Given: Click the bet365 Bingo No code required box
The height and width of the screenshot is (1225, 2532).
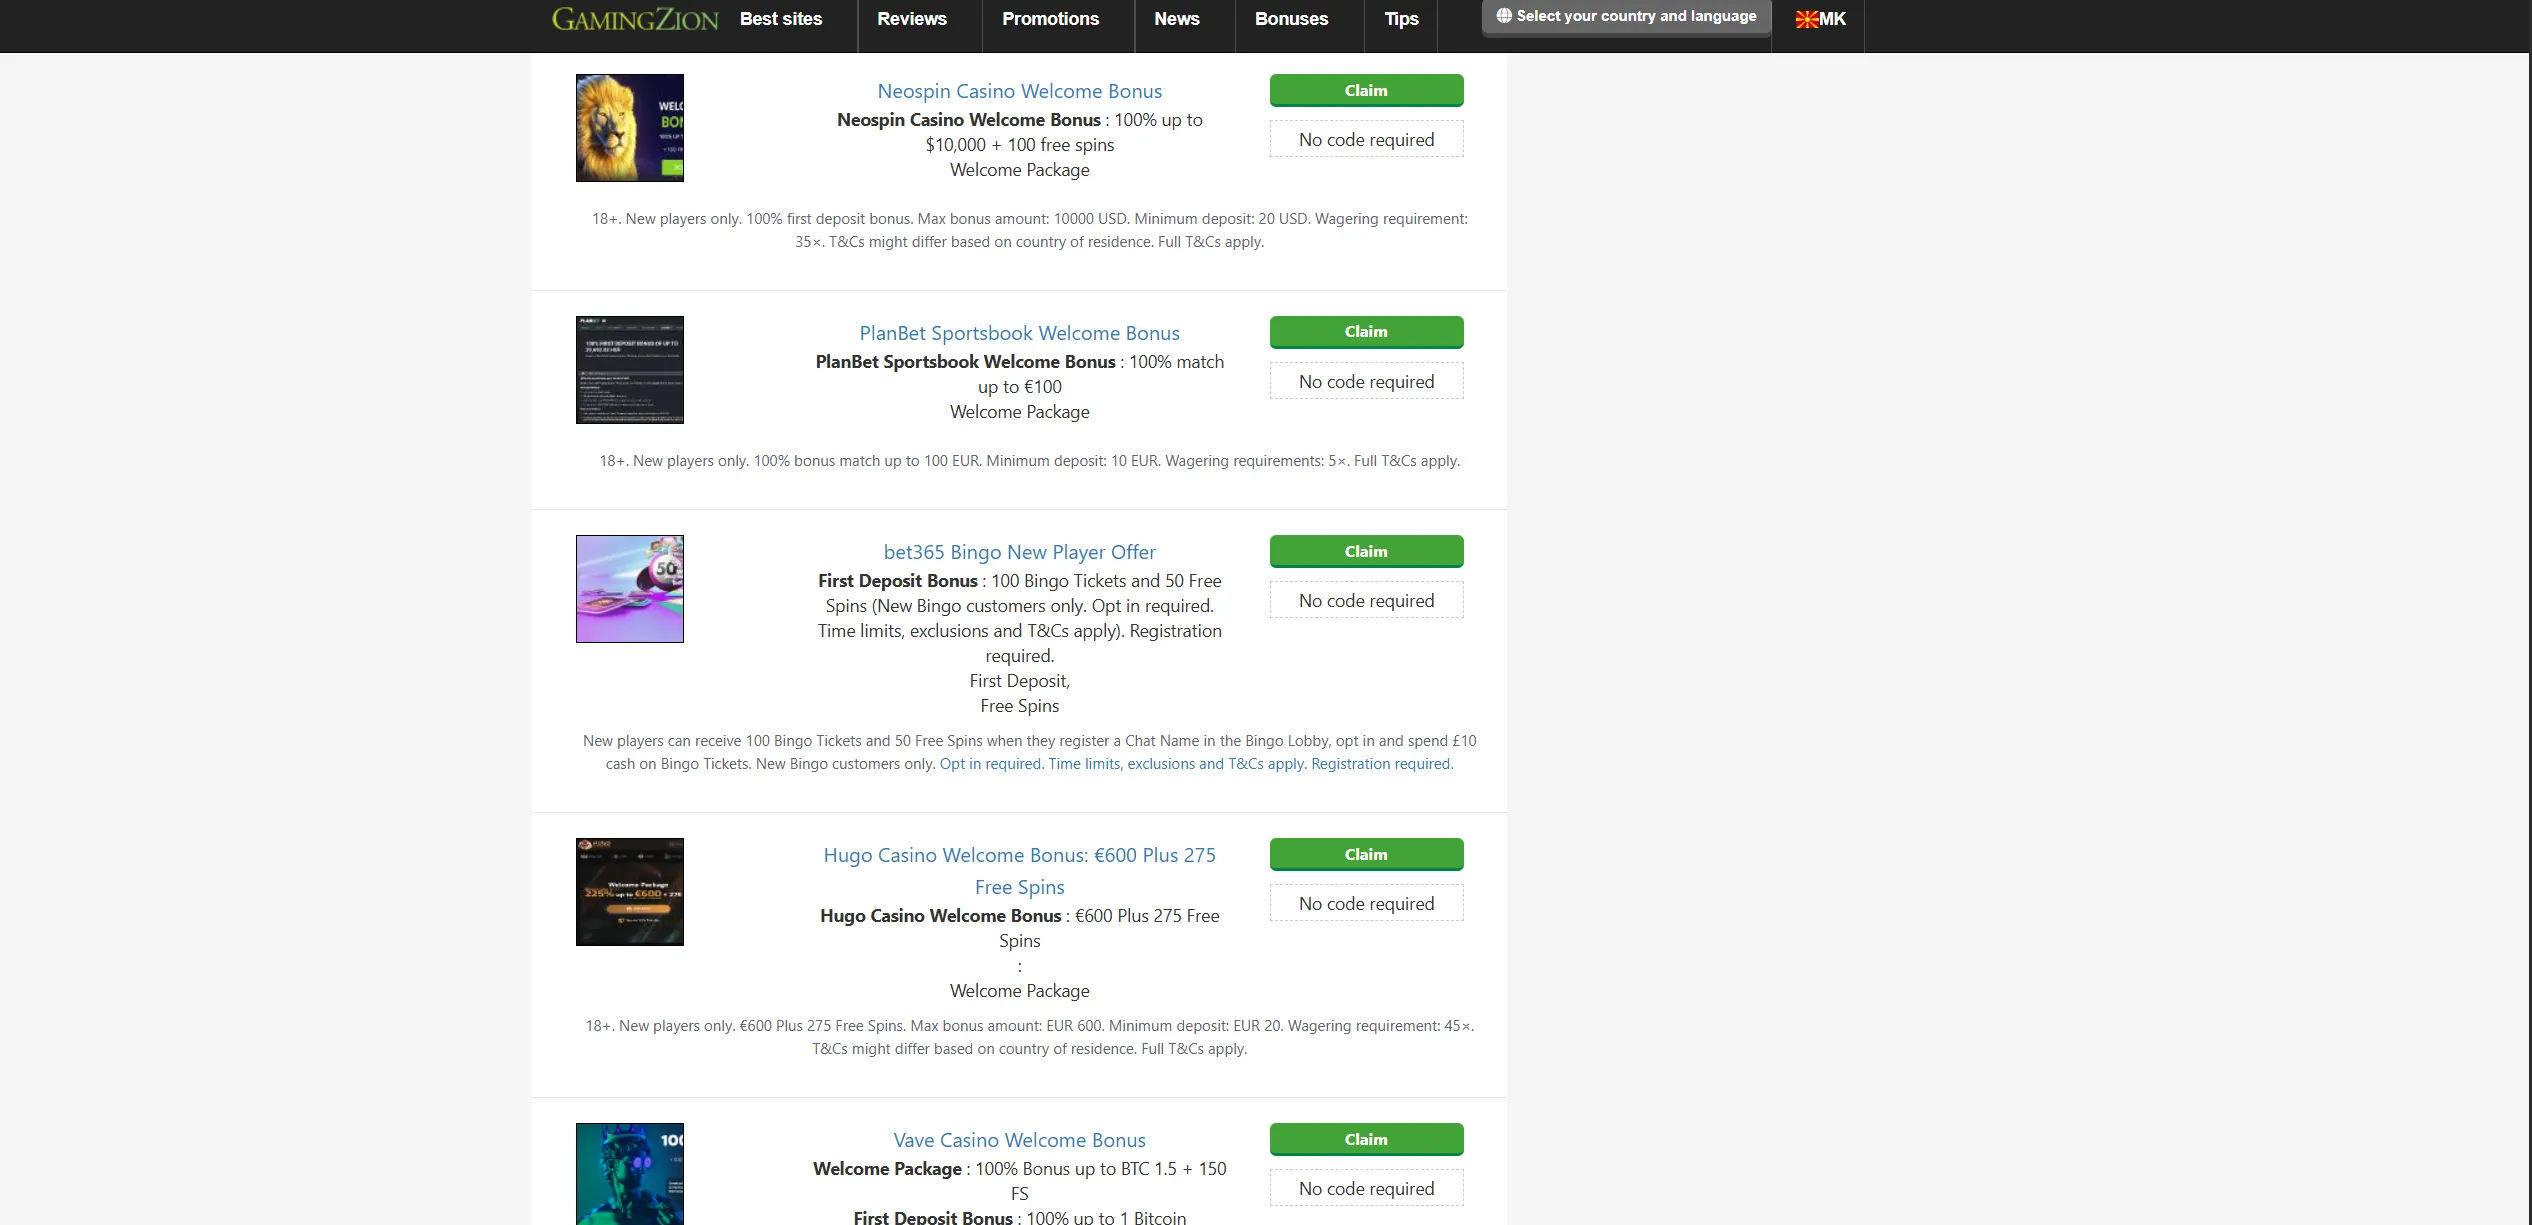Looking at the screenshot, I should click(x=1366, y=600).
